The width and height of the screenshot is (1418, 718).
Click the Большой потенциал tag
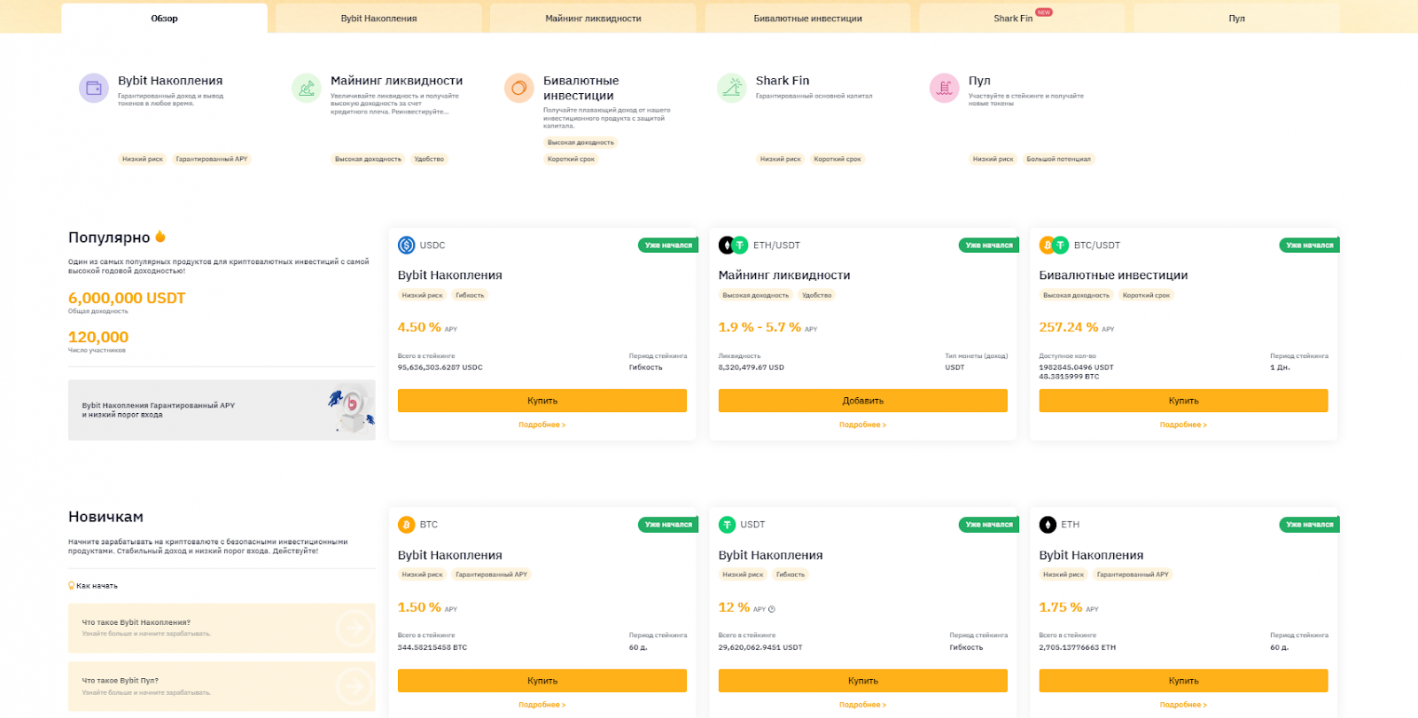click(x=1058, y=159)
